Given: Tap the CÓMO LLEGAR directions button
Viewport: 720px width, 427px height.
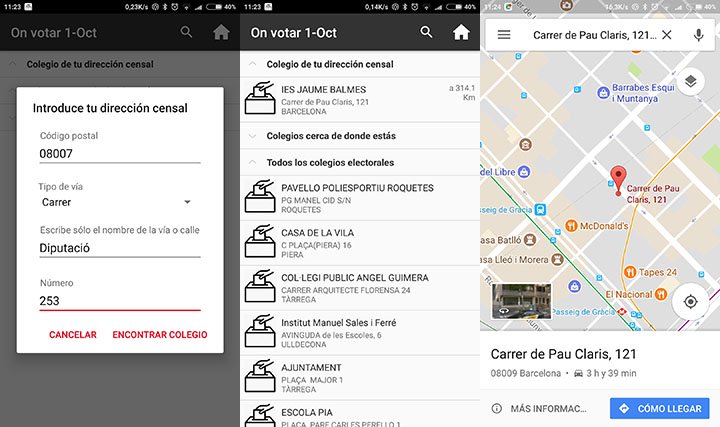Looking at the screenshot, I should 659,408.
